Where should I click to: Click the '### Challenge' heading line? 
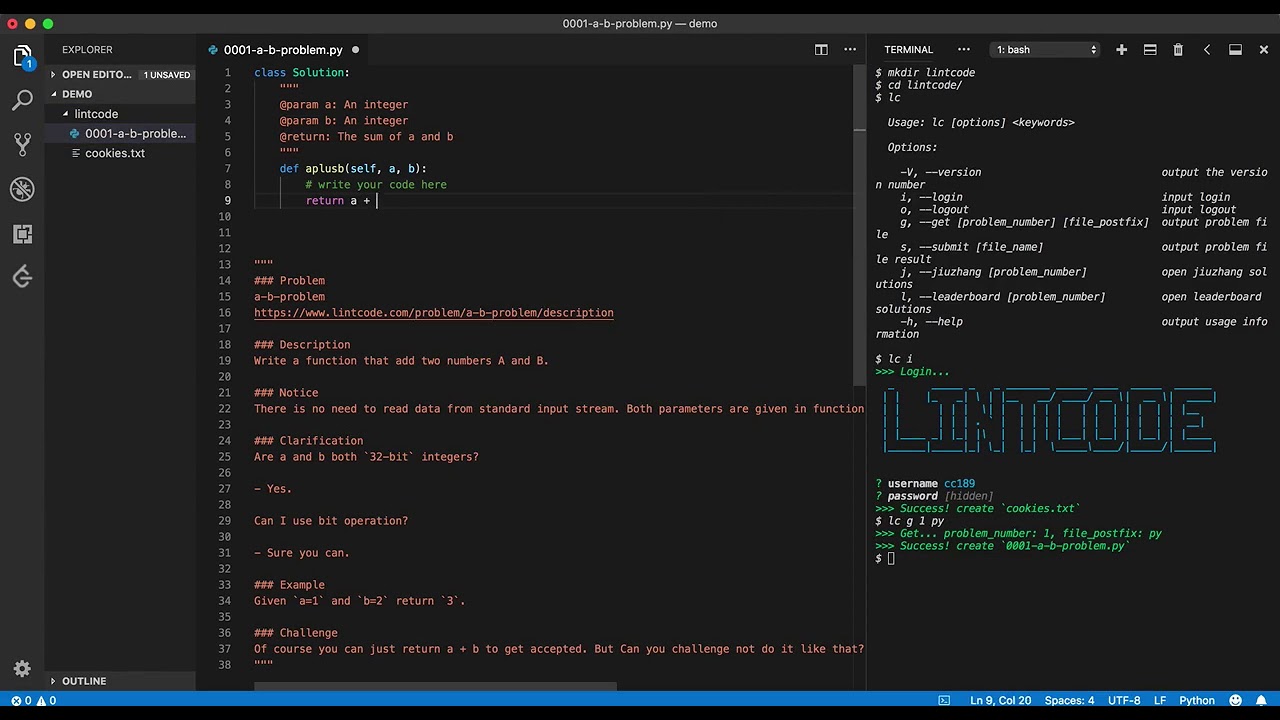(x=296, y=633)
